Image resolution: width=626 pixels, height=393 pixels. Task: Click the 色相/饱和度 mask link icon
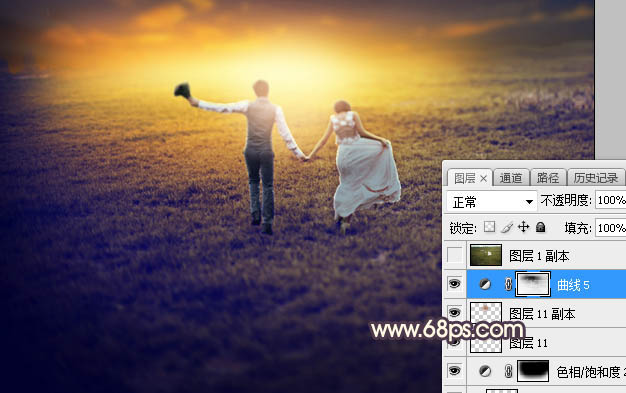(508, 371)
